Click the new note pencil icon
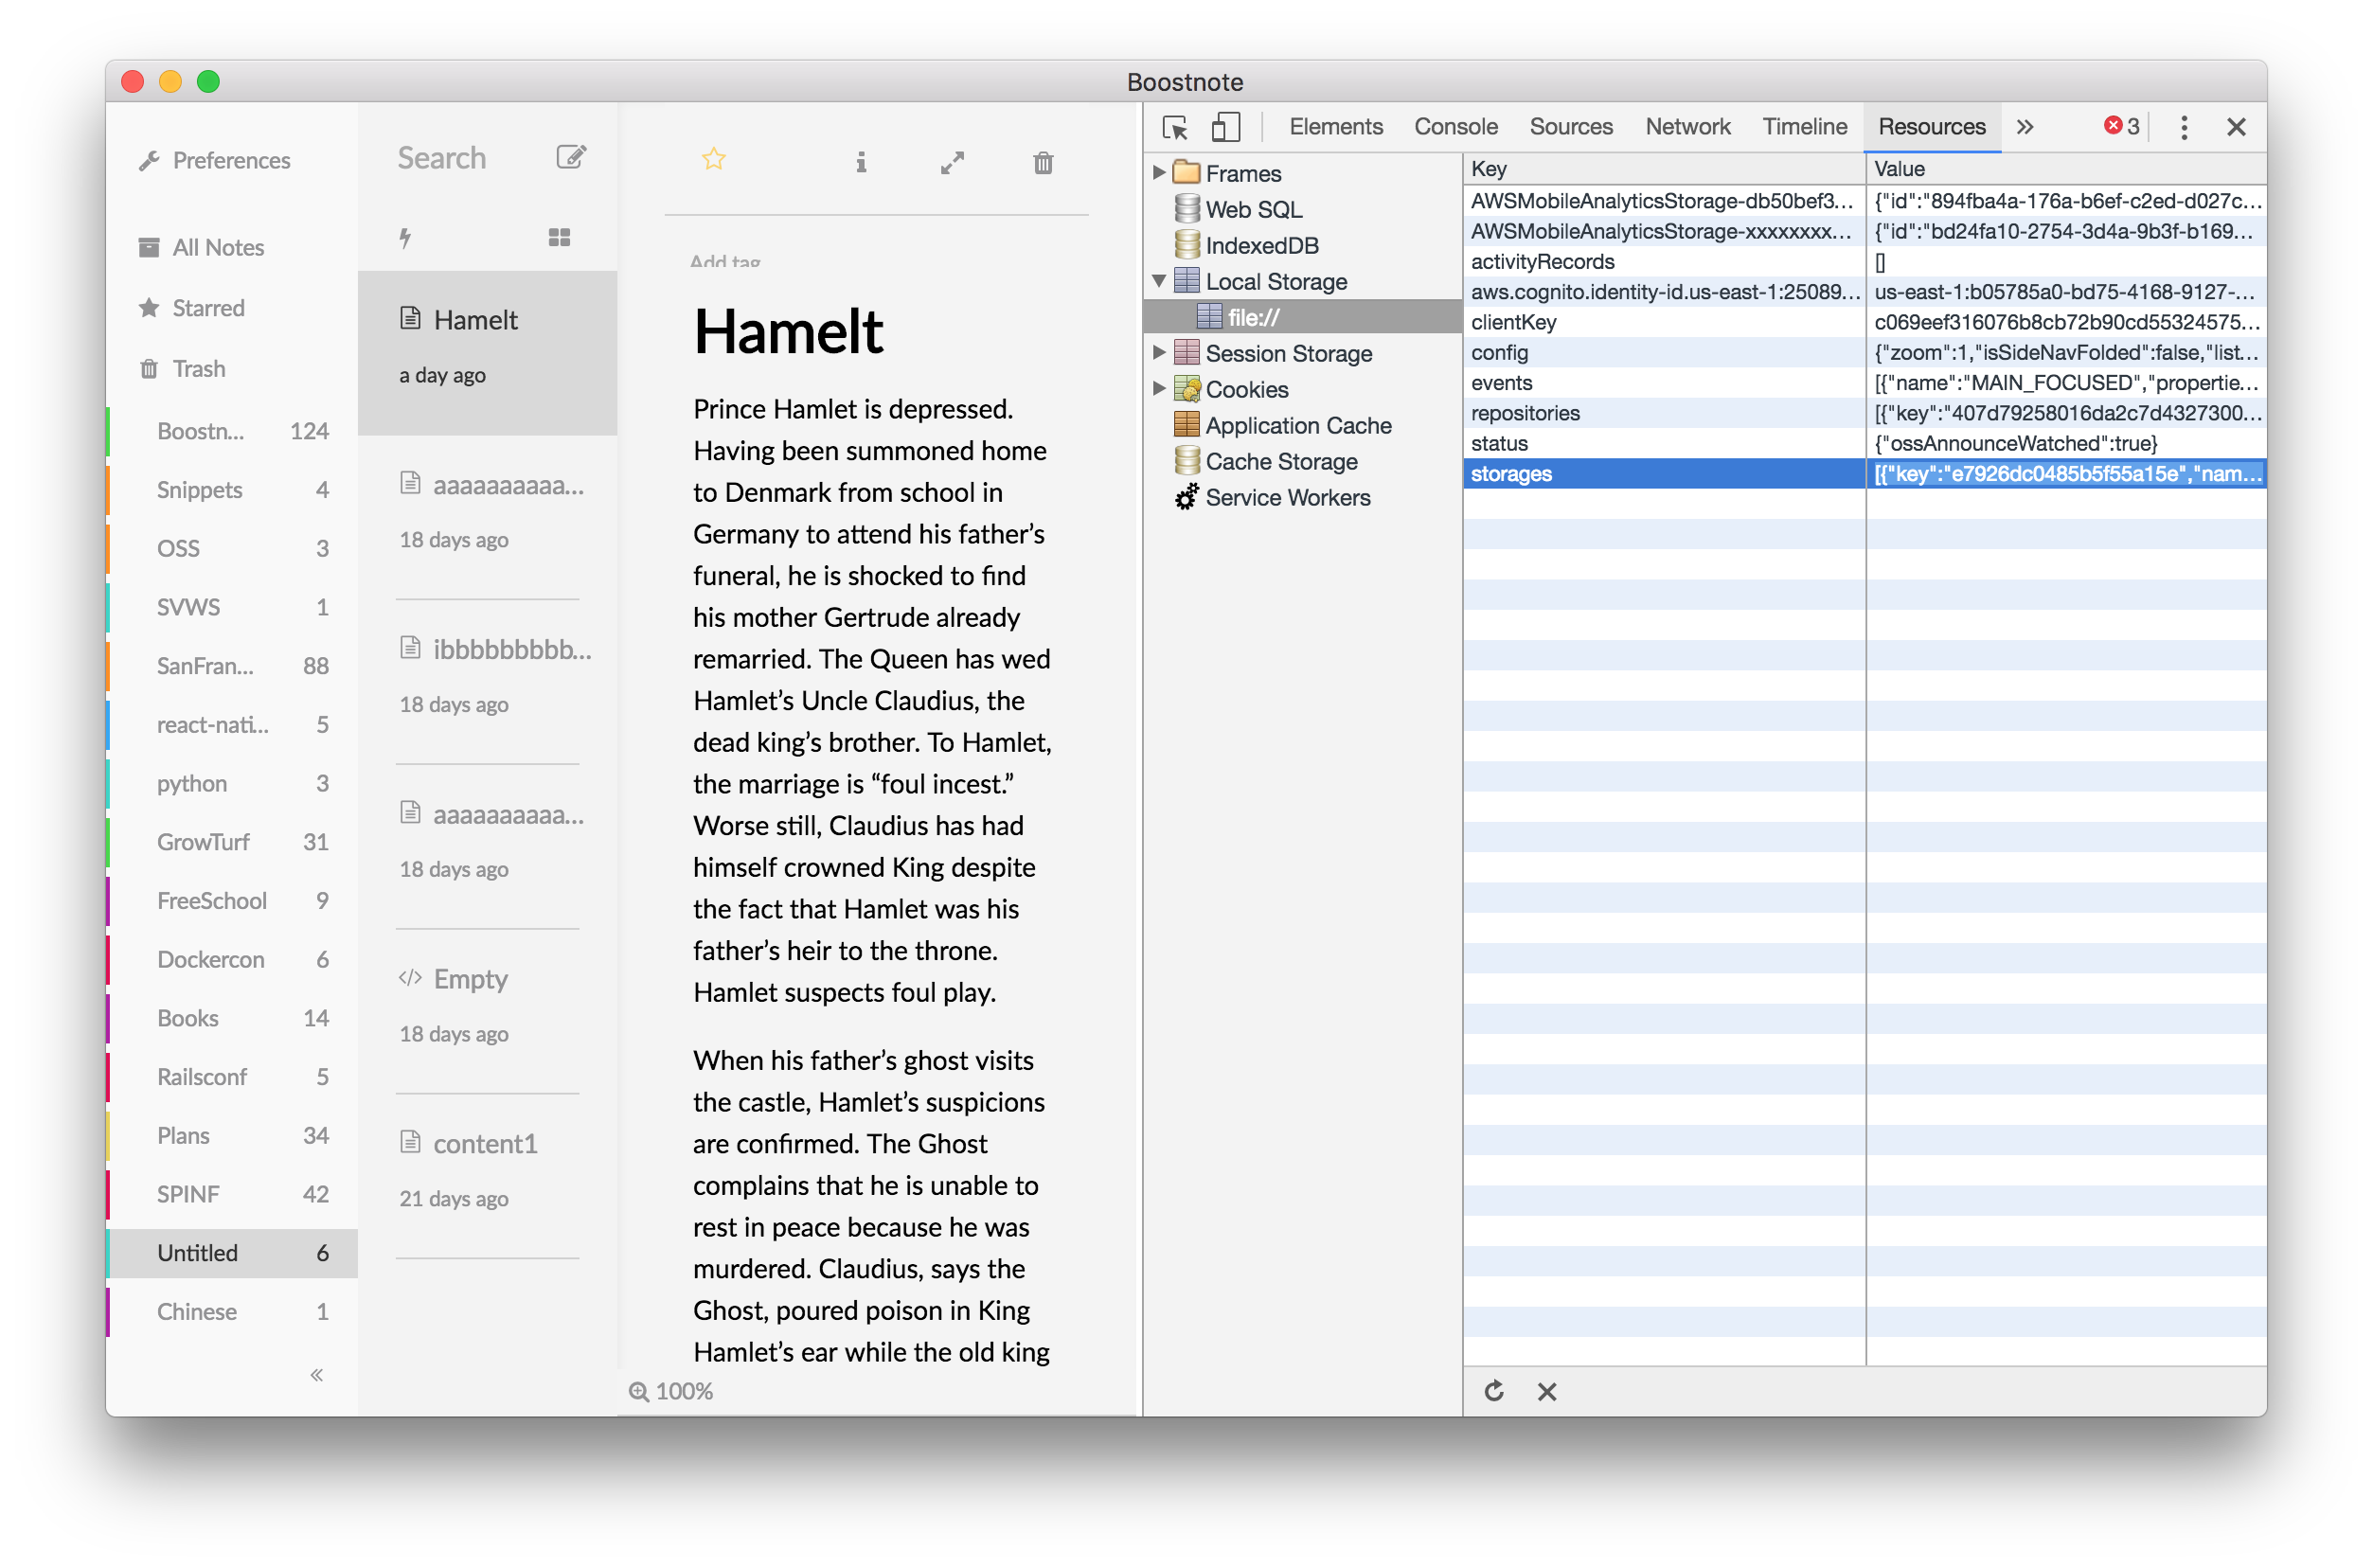The image size is (2373, 1568). tap(571, 157)
